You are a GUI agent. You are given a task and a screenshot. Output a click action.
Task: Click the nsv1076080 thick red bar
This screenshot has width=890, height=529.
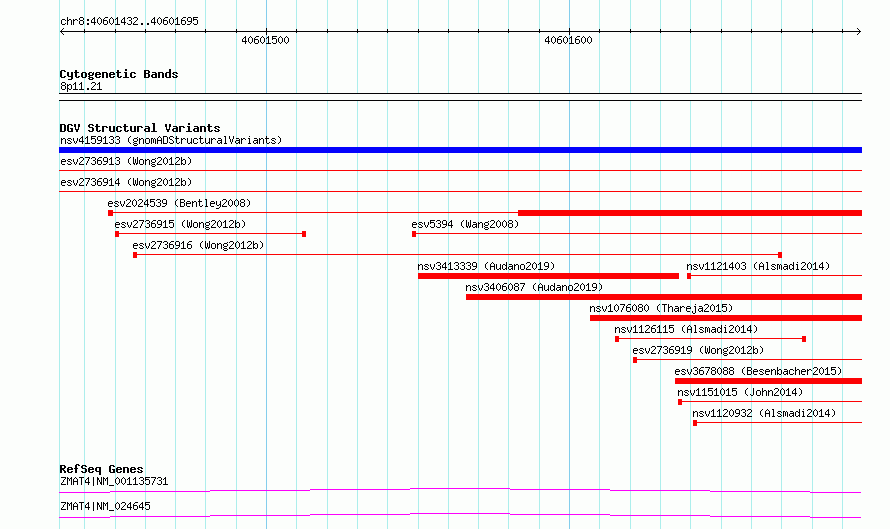pos(726,318)
